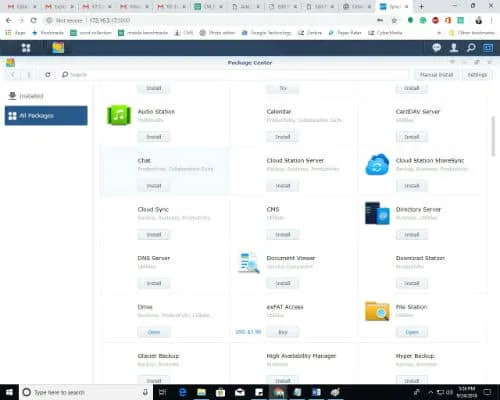Switch to the active Synology Chrome tab

click(394, 6)
